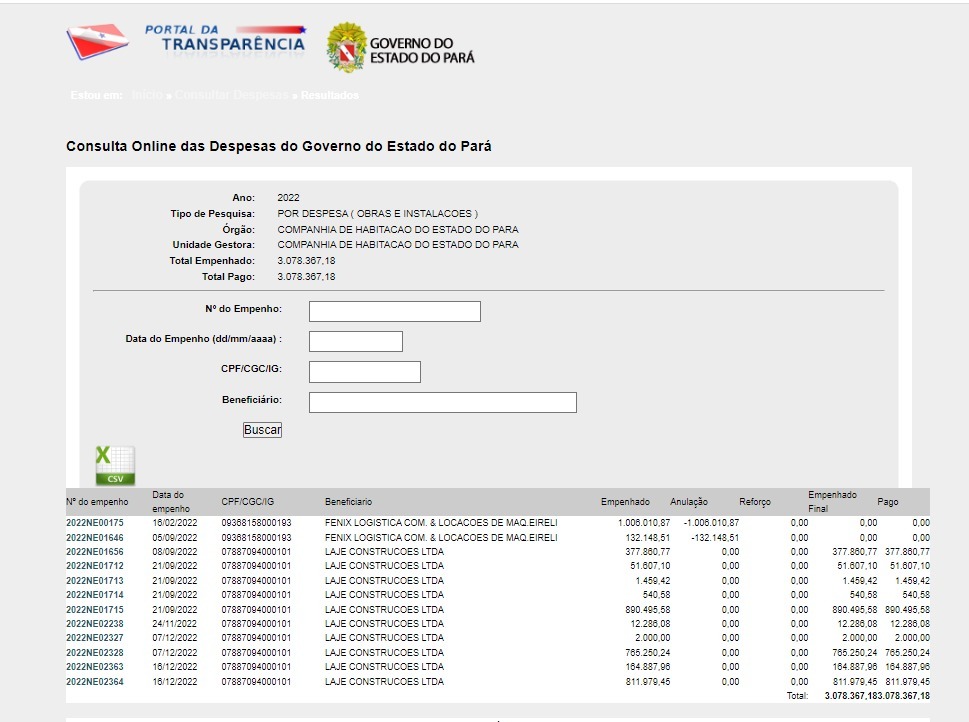Open empenho 2022NE01656

95,551
